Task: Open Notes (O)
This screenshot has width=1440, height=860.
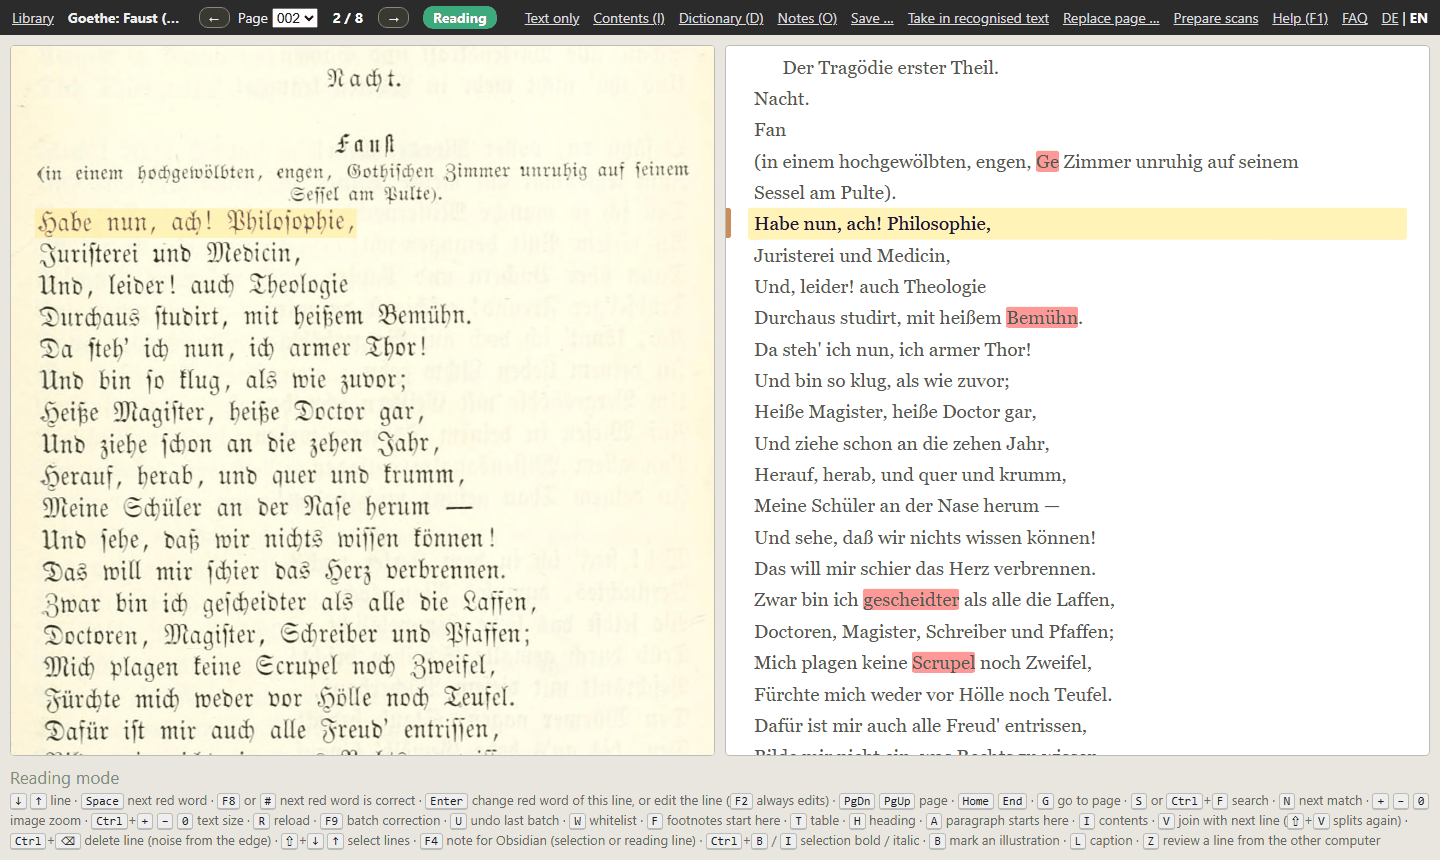Action: point(807,18)
